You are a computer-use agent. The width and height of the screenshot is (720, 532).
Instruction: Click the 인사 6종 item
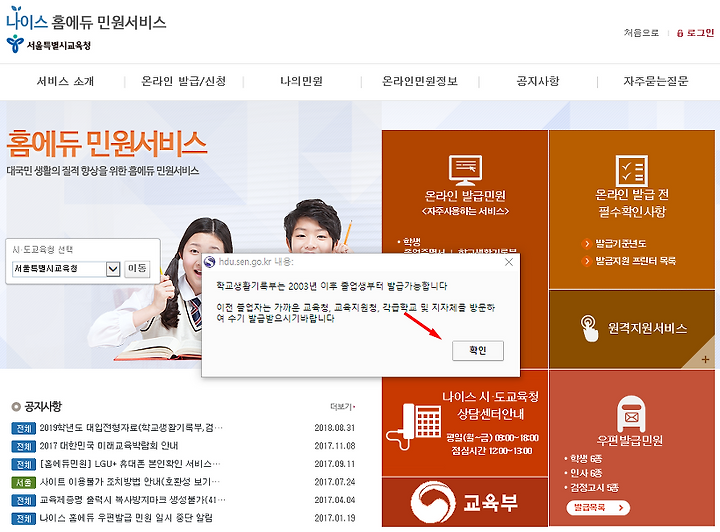coord(585,473)
